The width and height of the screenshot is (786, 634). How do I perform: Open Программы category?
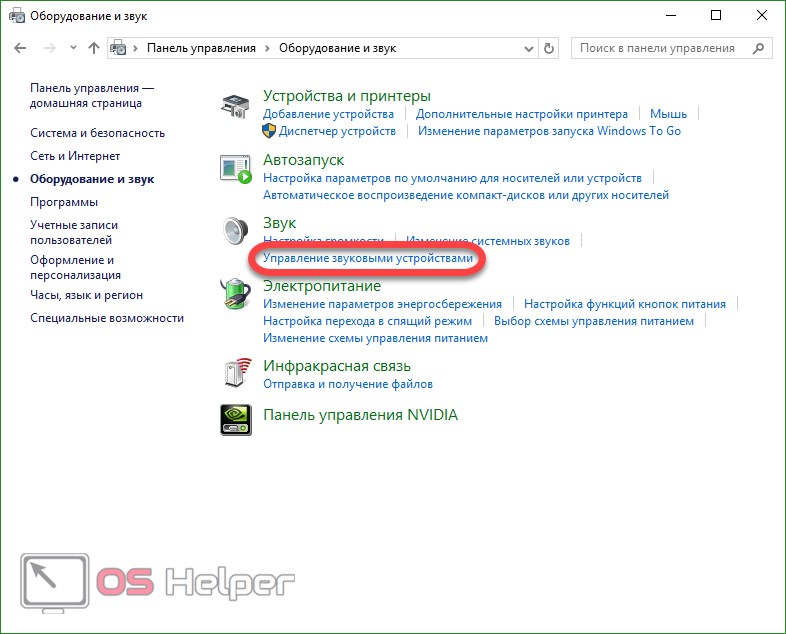pos(64,202)
